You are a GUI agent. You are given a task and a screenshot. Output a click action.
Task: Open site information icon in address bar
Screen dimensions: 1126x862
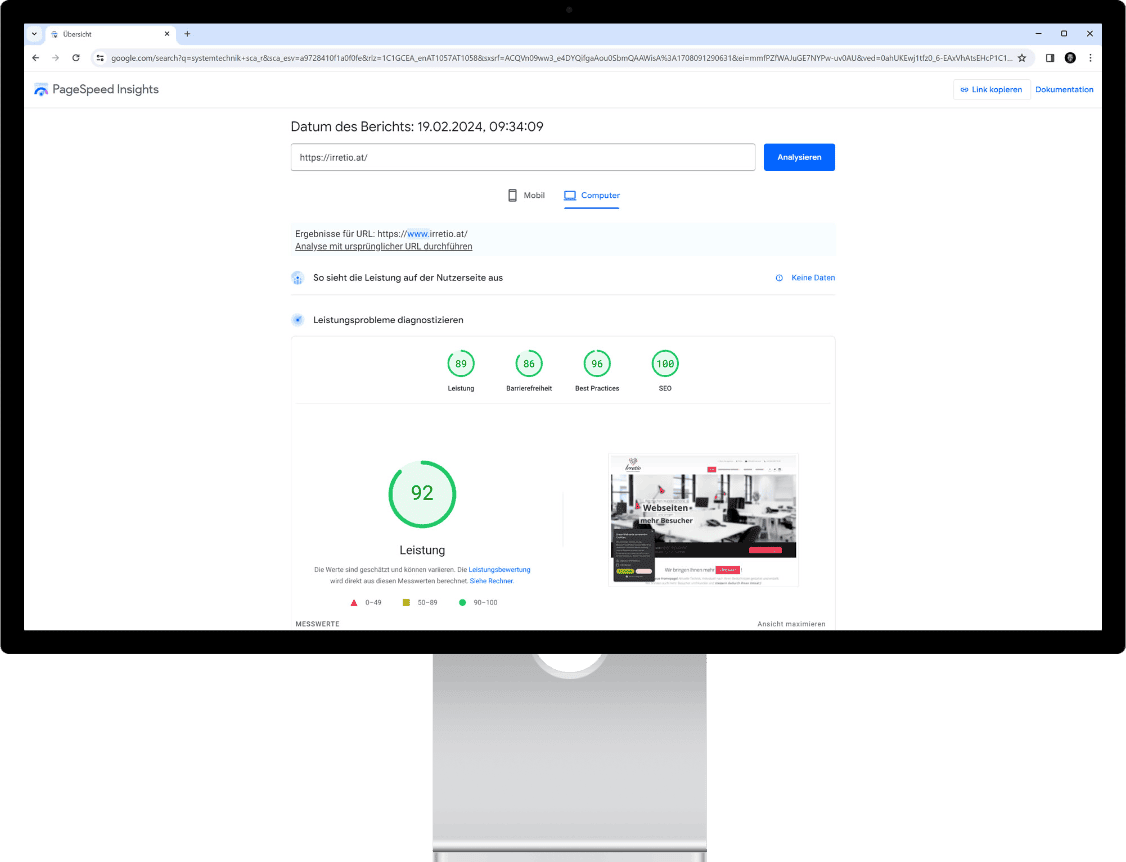tap(101, 58)
